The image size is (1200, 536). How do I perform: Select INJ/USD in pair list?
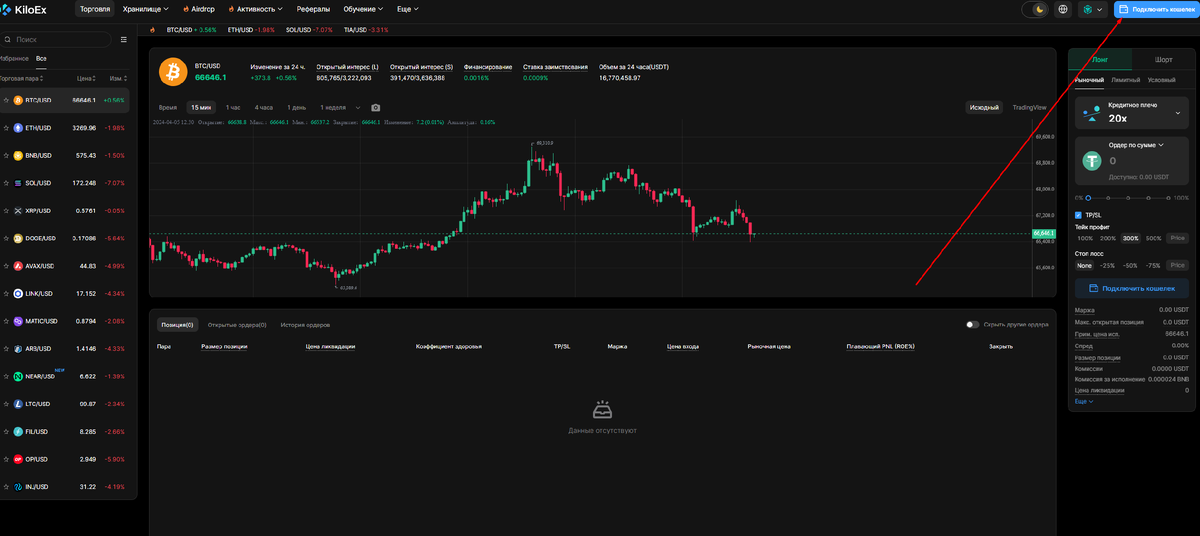pos(66,487)
